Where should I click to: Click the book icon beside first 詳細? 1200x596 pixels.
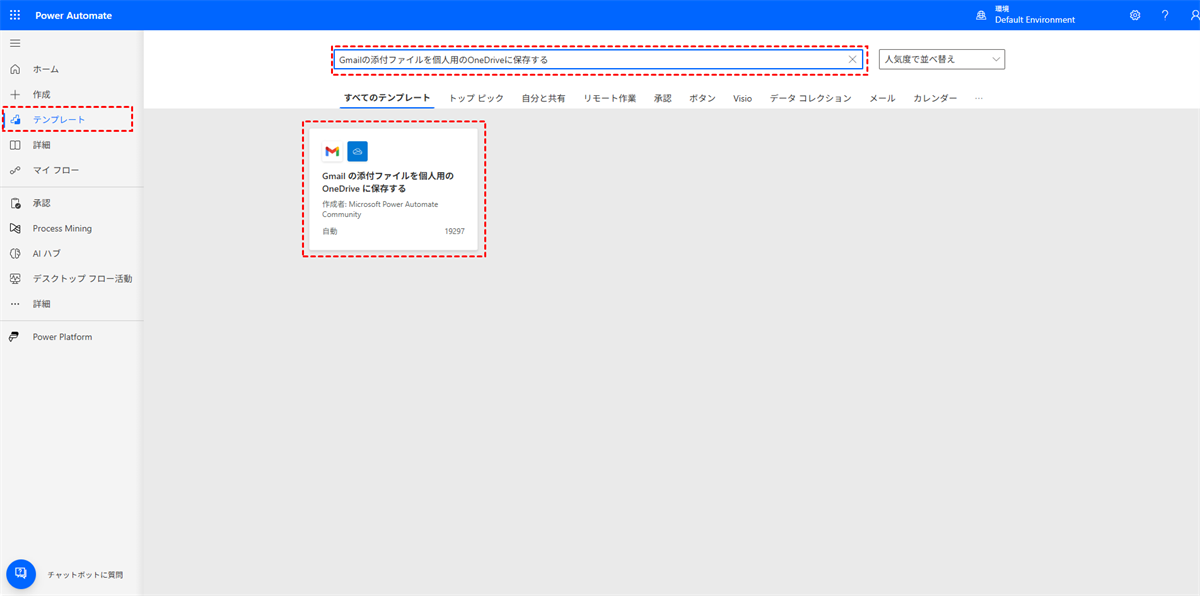(15, 145)
